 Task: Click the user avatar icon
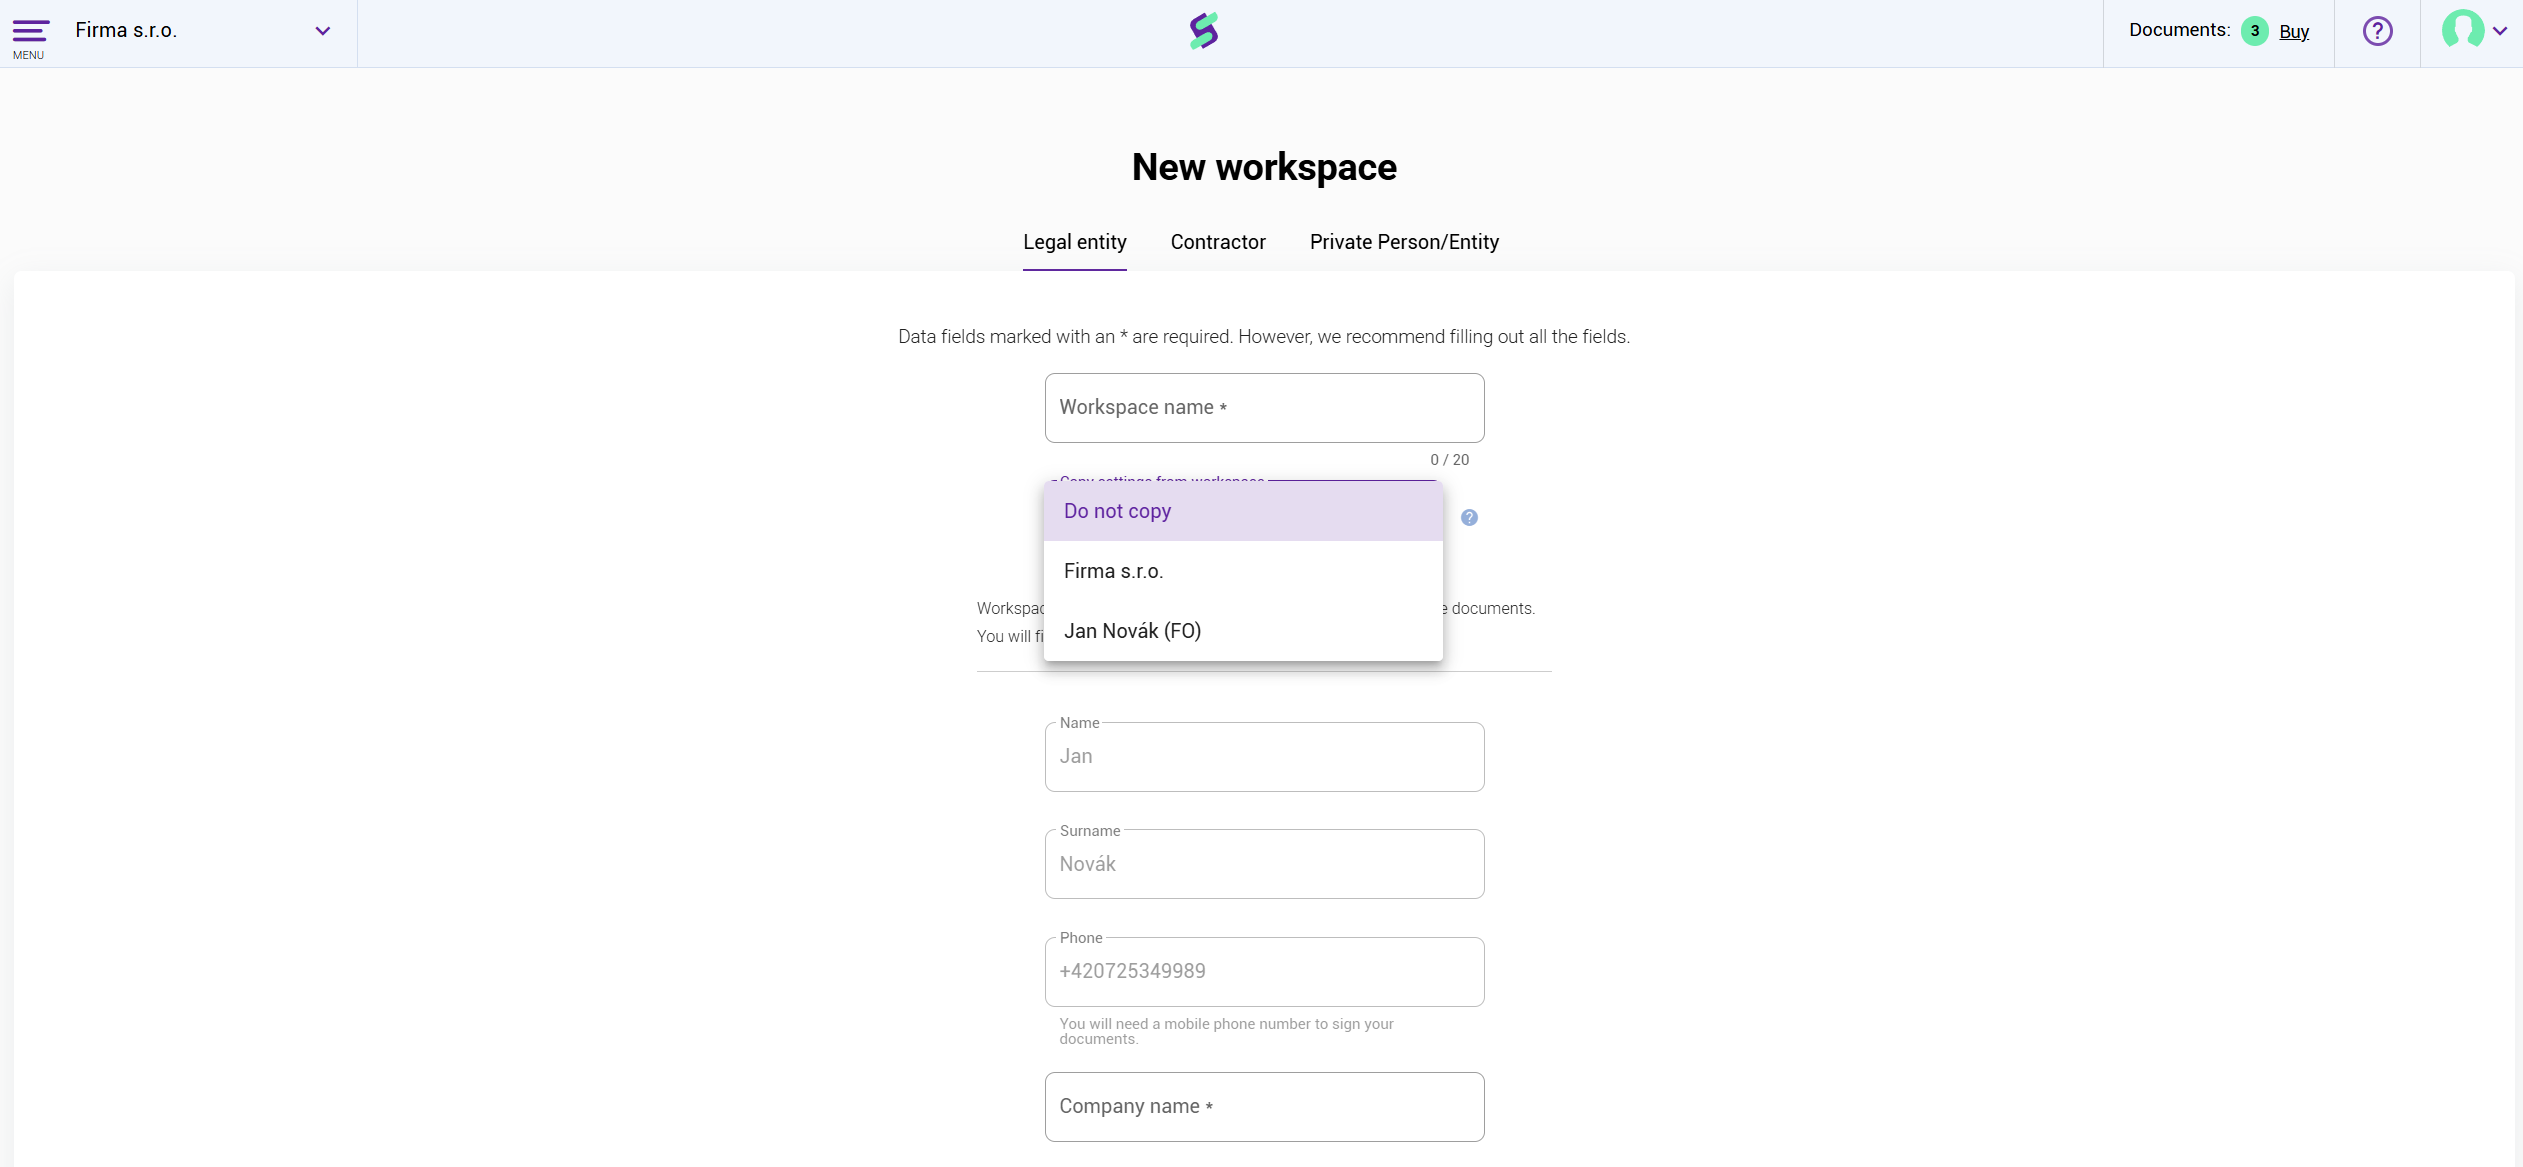2461,30
